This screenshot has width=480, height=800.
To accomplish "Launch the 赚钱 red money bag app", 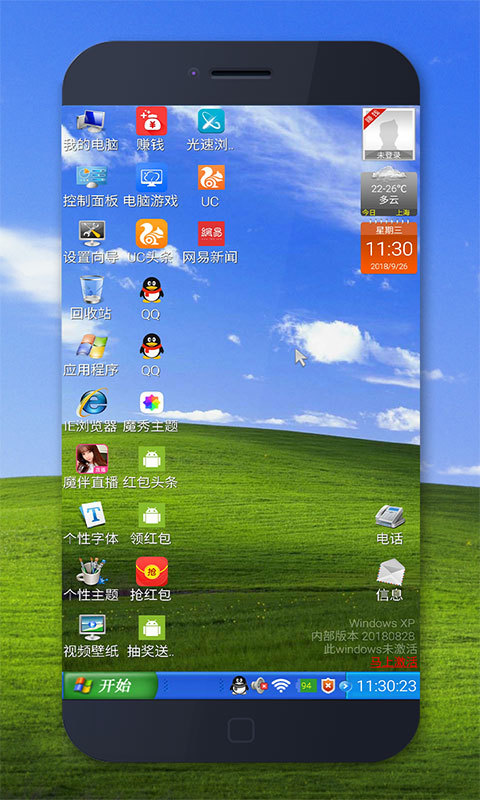I will coord(151,130).
